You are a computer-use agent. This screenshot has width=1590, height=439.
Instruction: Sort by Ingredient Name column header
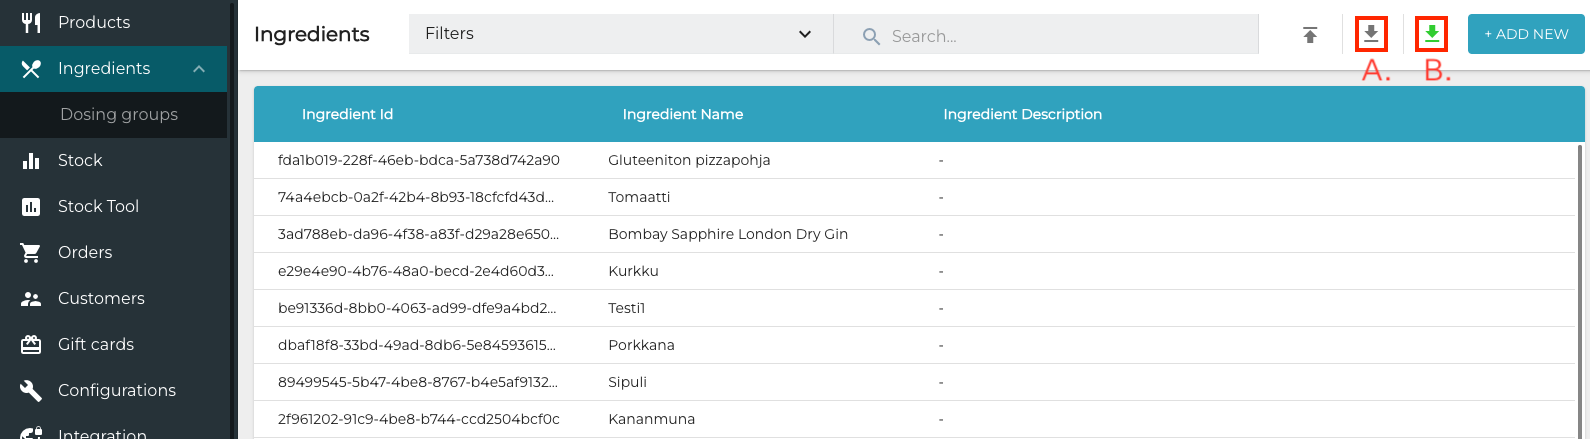pyautogui.click(x=682, y=114)
